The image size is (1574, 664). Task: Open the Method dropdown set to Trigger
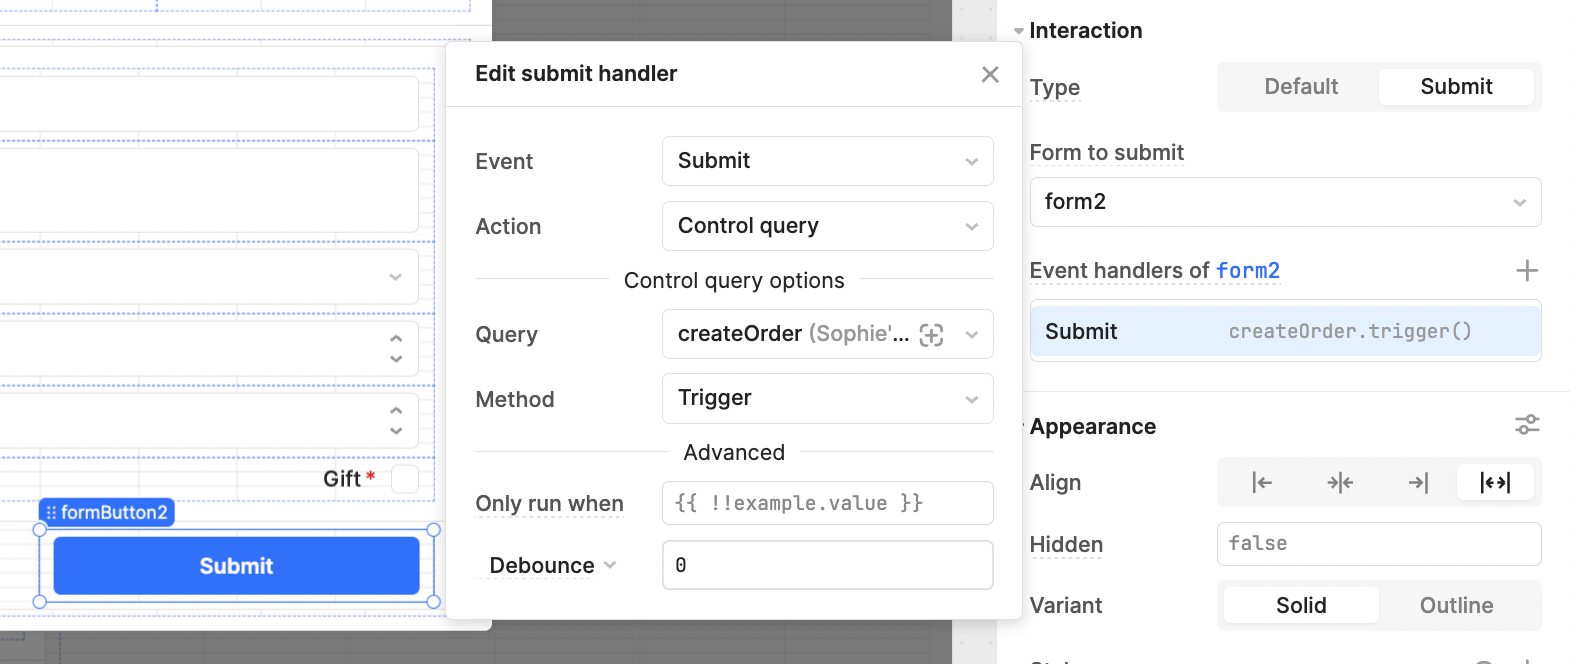(x=827, y=398)
